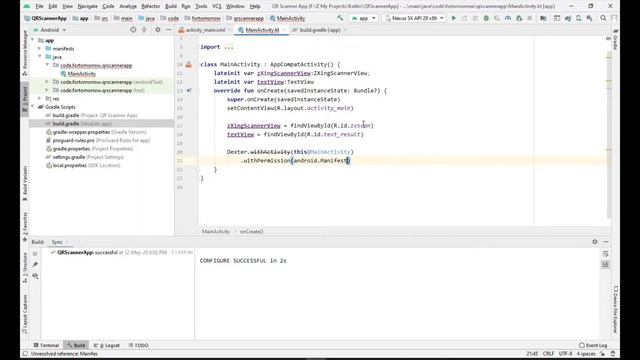Viewport: 640px width, 360px height.
Task: Open the app run configuration dropdown
Action: (x=363, y=18)
